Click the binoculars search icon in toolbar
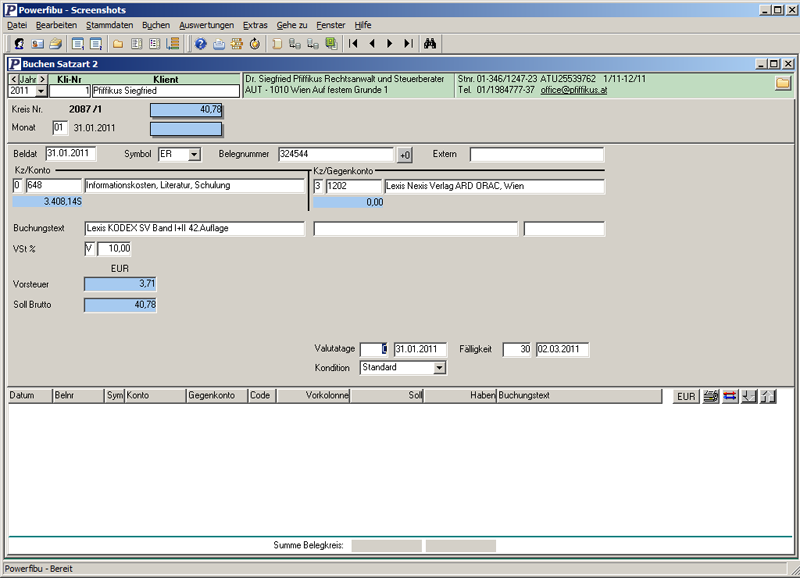Image resolution: width=800 pixels, height=578 pixels. 430,44
